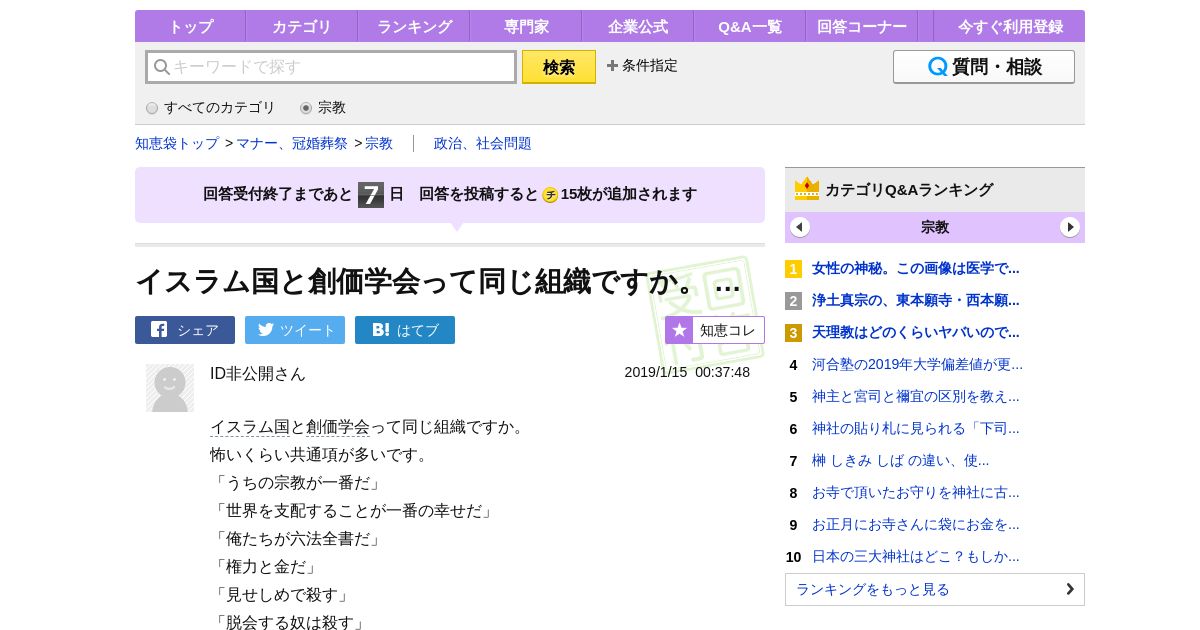Click the yellow 検索 button
The height and width of the screenshot is (630, 1200).
(559, 67)
